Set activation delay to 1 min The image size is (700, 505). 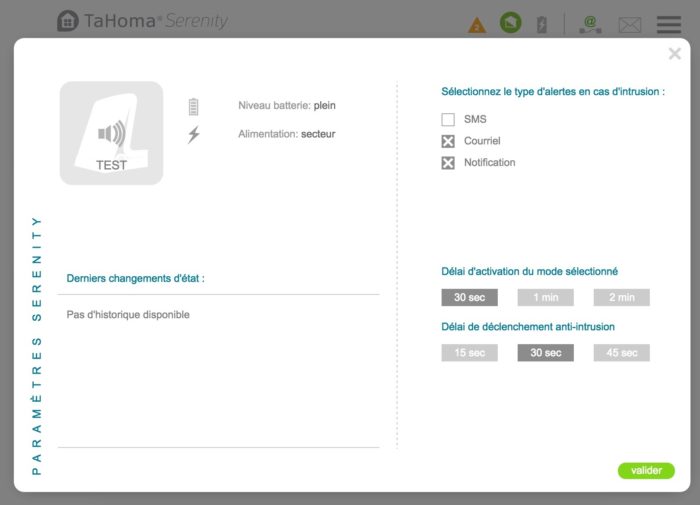(x=545, y=297)
